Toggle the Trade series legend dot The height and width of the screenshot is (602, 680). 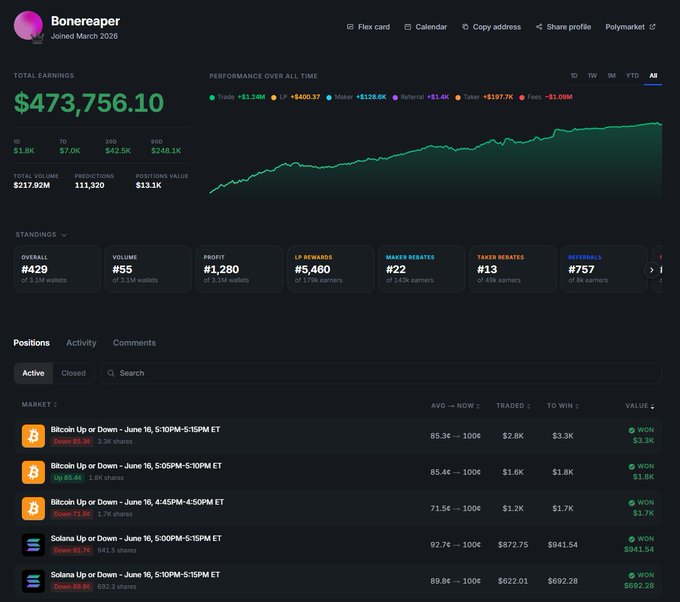[x=212, y=97]
